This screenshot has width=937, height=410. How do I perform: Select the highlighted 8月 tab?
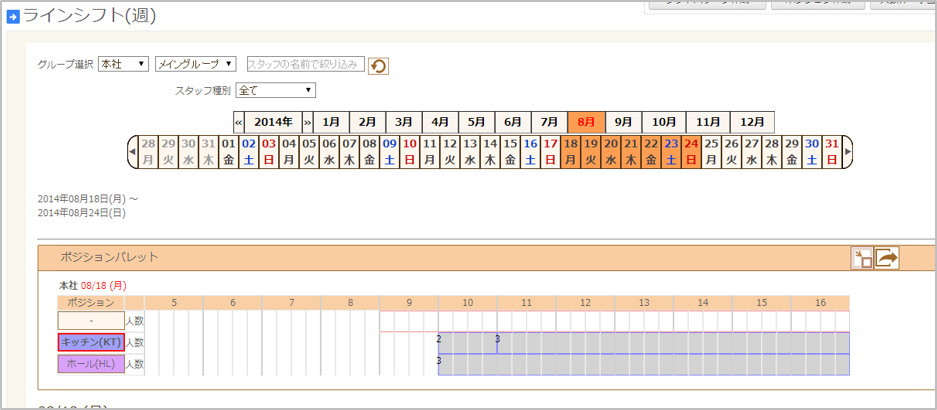coord(586,122)
